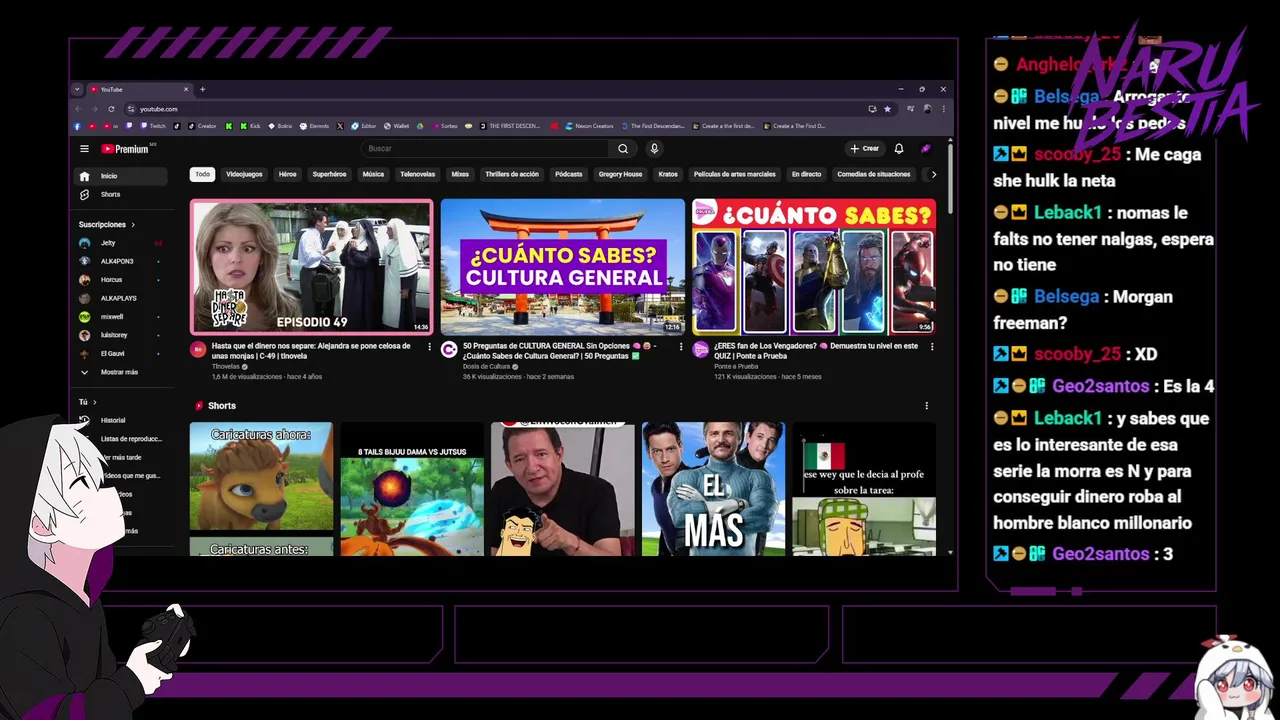The height and width of the screenshot is (720, 1280).
Task: Open options for Vengadores quiz video
Action: click(932, 347)
